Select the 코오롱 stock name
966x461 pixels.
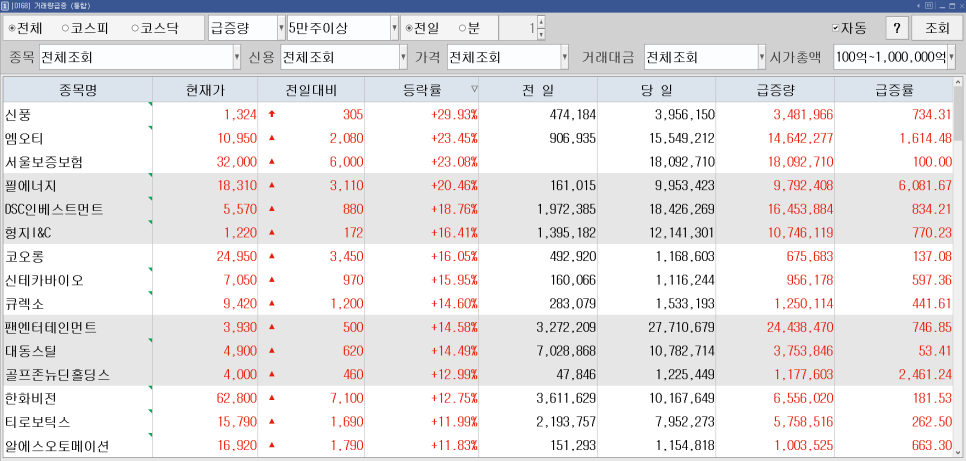pyautogui.click(x=24, y=256)
